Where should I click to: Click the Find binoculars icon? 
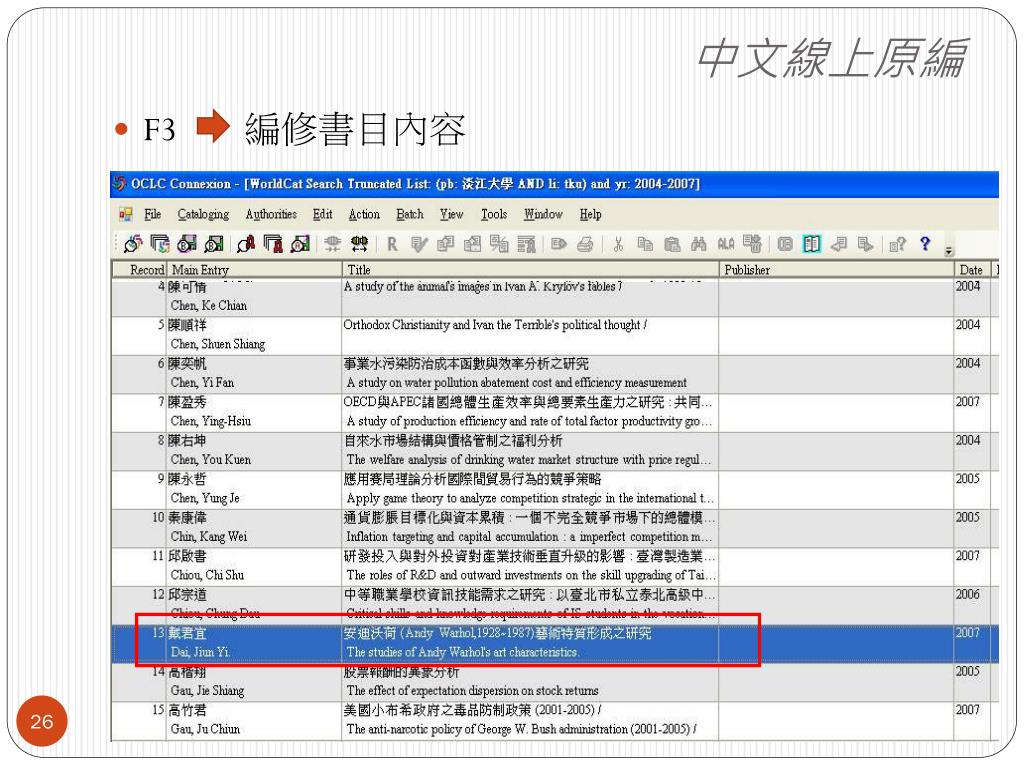click(699, 244)
